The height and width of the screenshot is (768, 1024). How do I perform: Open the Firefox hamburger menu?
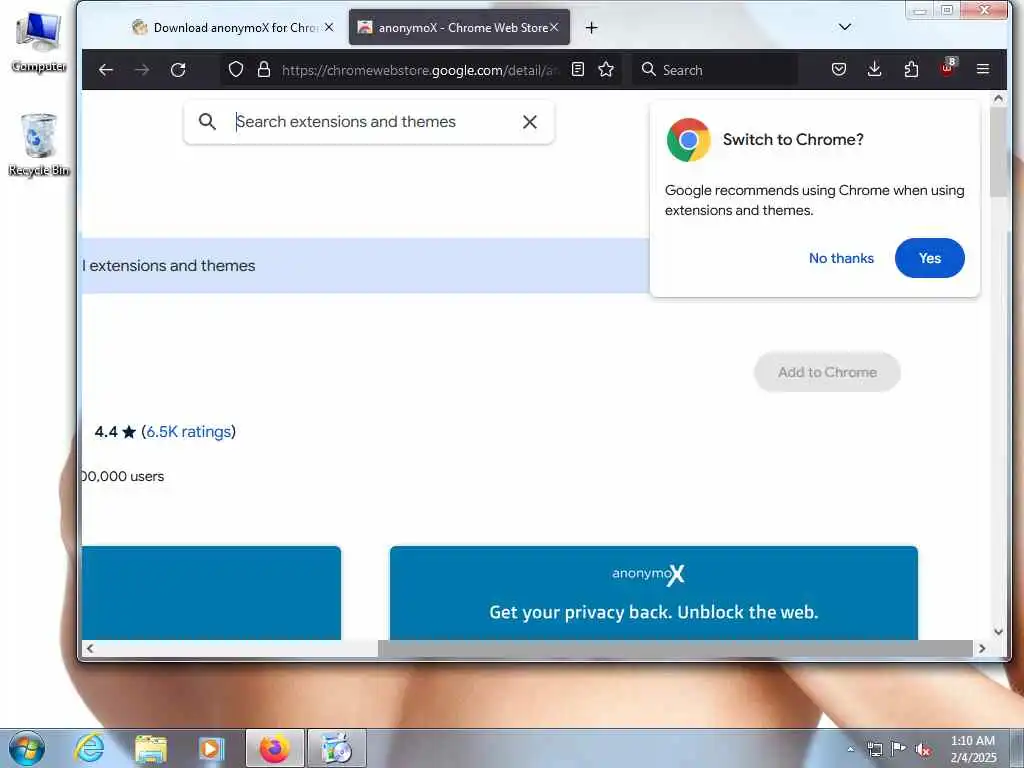[x=983, y=69]
